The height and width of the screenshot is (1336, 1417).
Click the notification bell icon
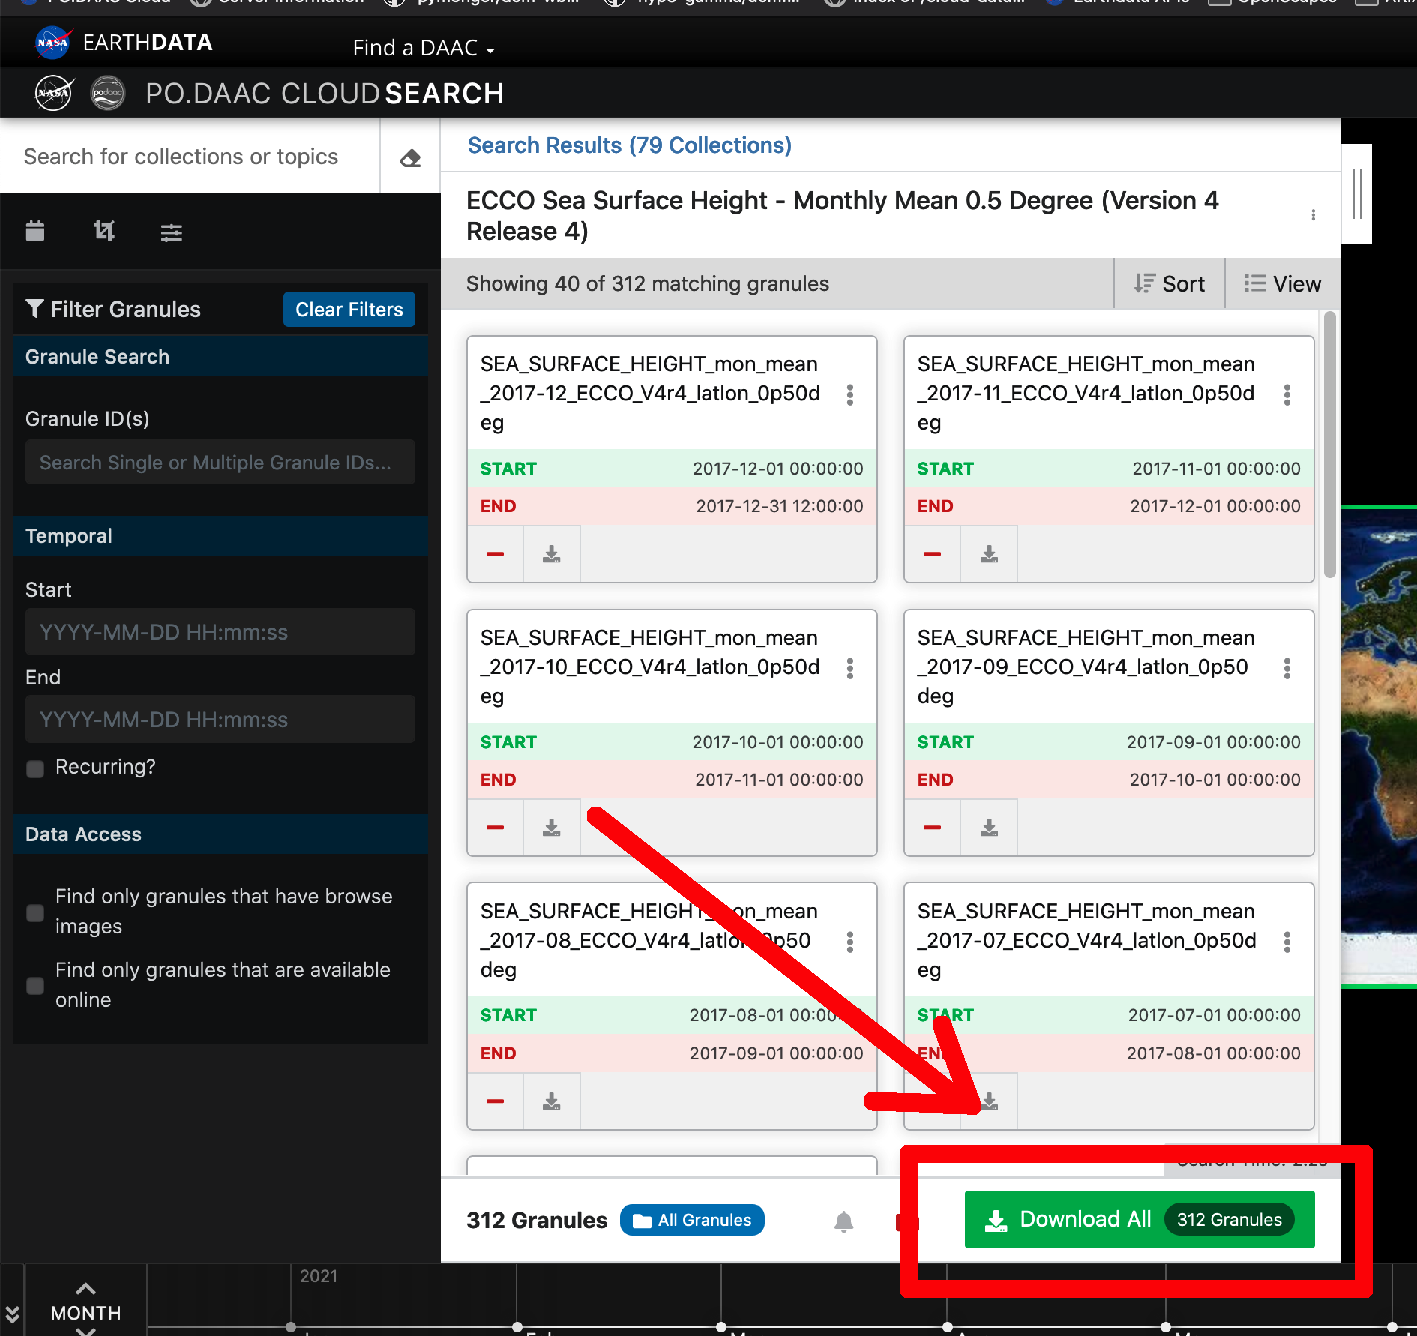pyautogui.click(x=844, y=1221)
